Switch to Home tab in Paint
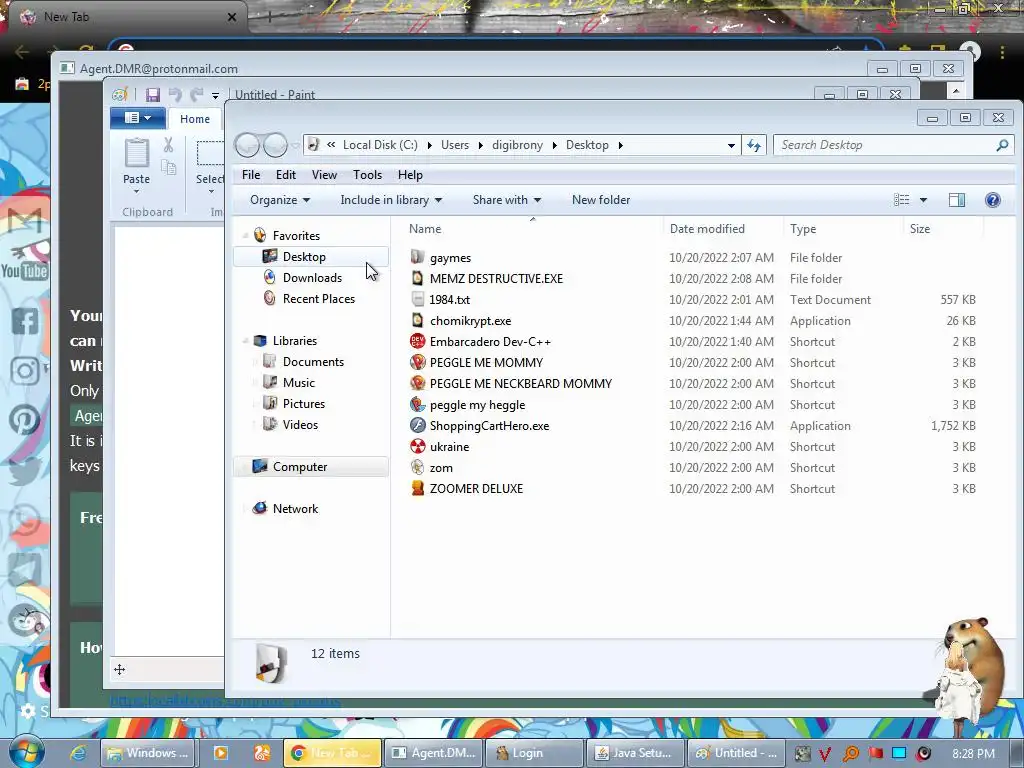The height and width of the screenshot is (768, 1024). tap(195, 119)
